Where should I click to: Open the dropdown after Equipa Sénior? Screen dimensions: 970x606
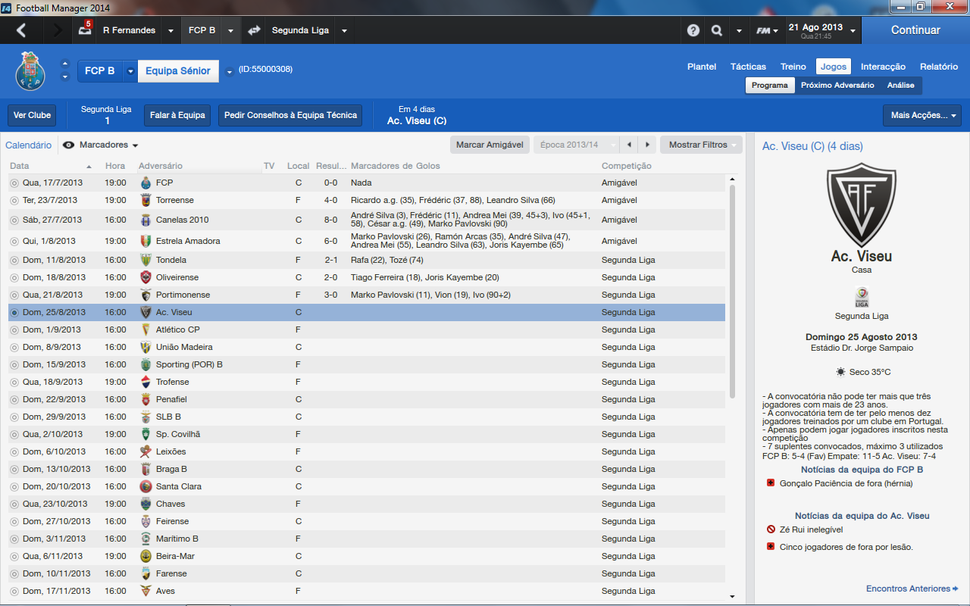click(x=229, y=71)
